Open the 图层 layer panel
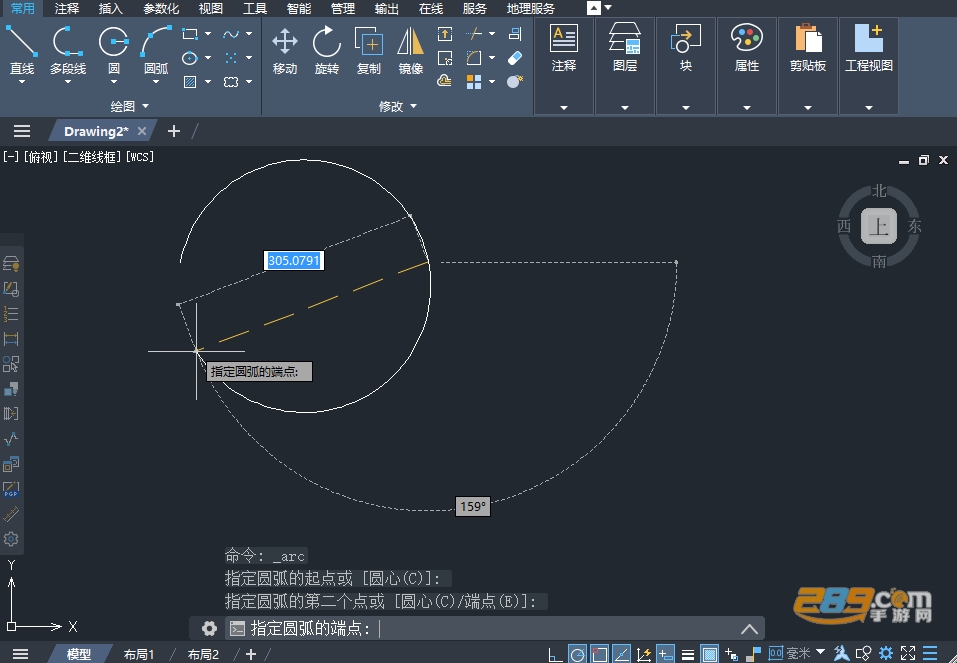 (625, 66)
